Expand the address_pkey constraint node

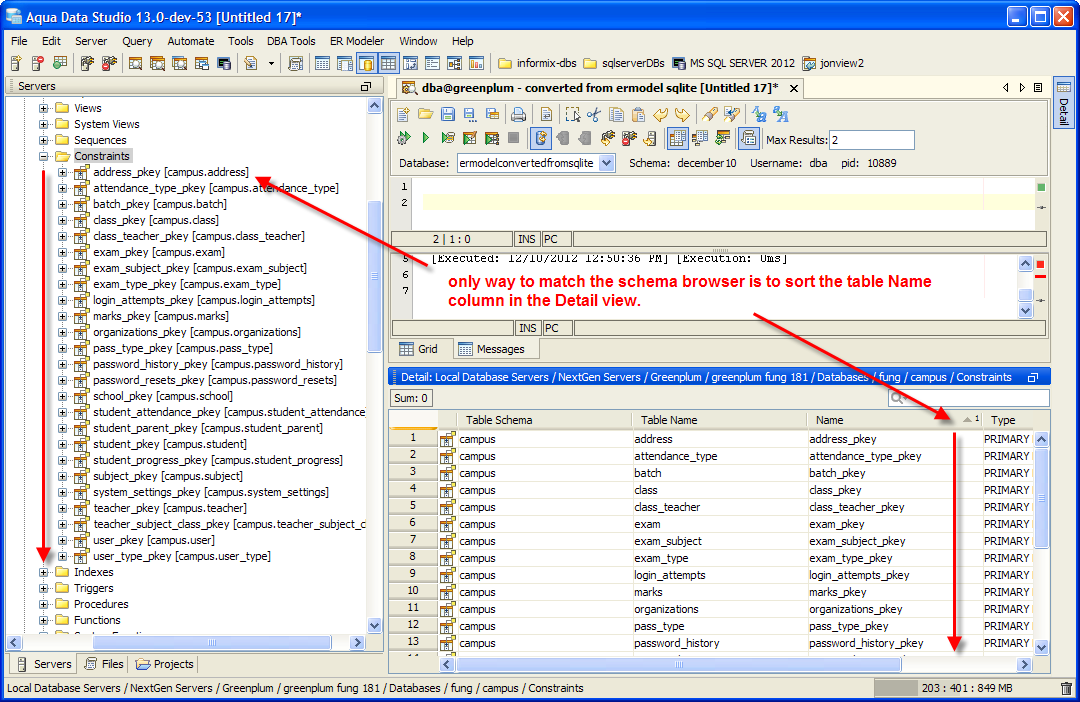(x=62, y=172)
